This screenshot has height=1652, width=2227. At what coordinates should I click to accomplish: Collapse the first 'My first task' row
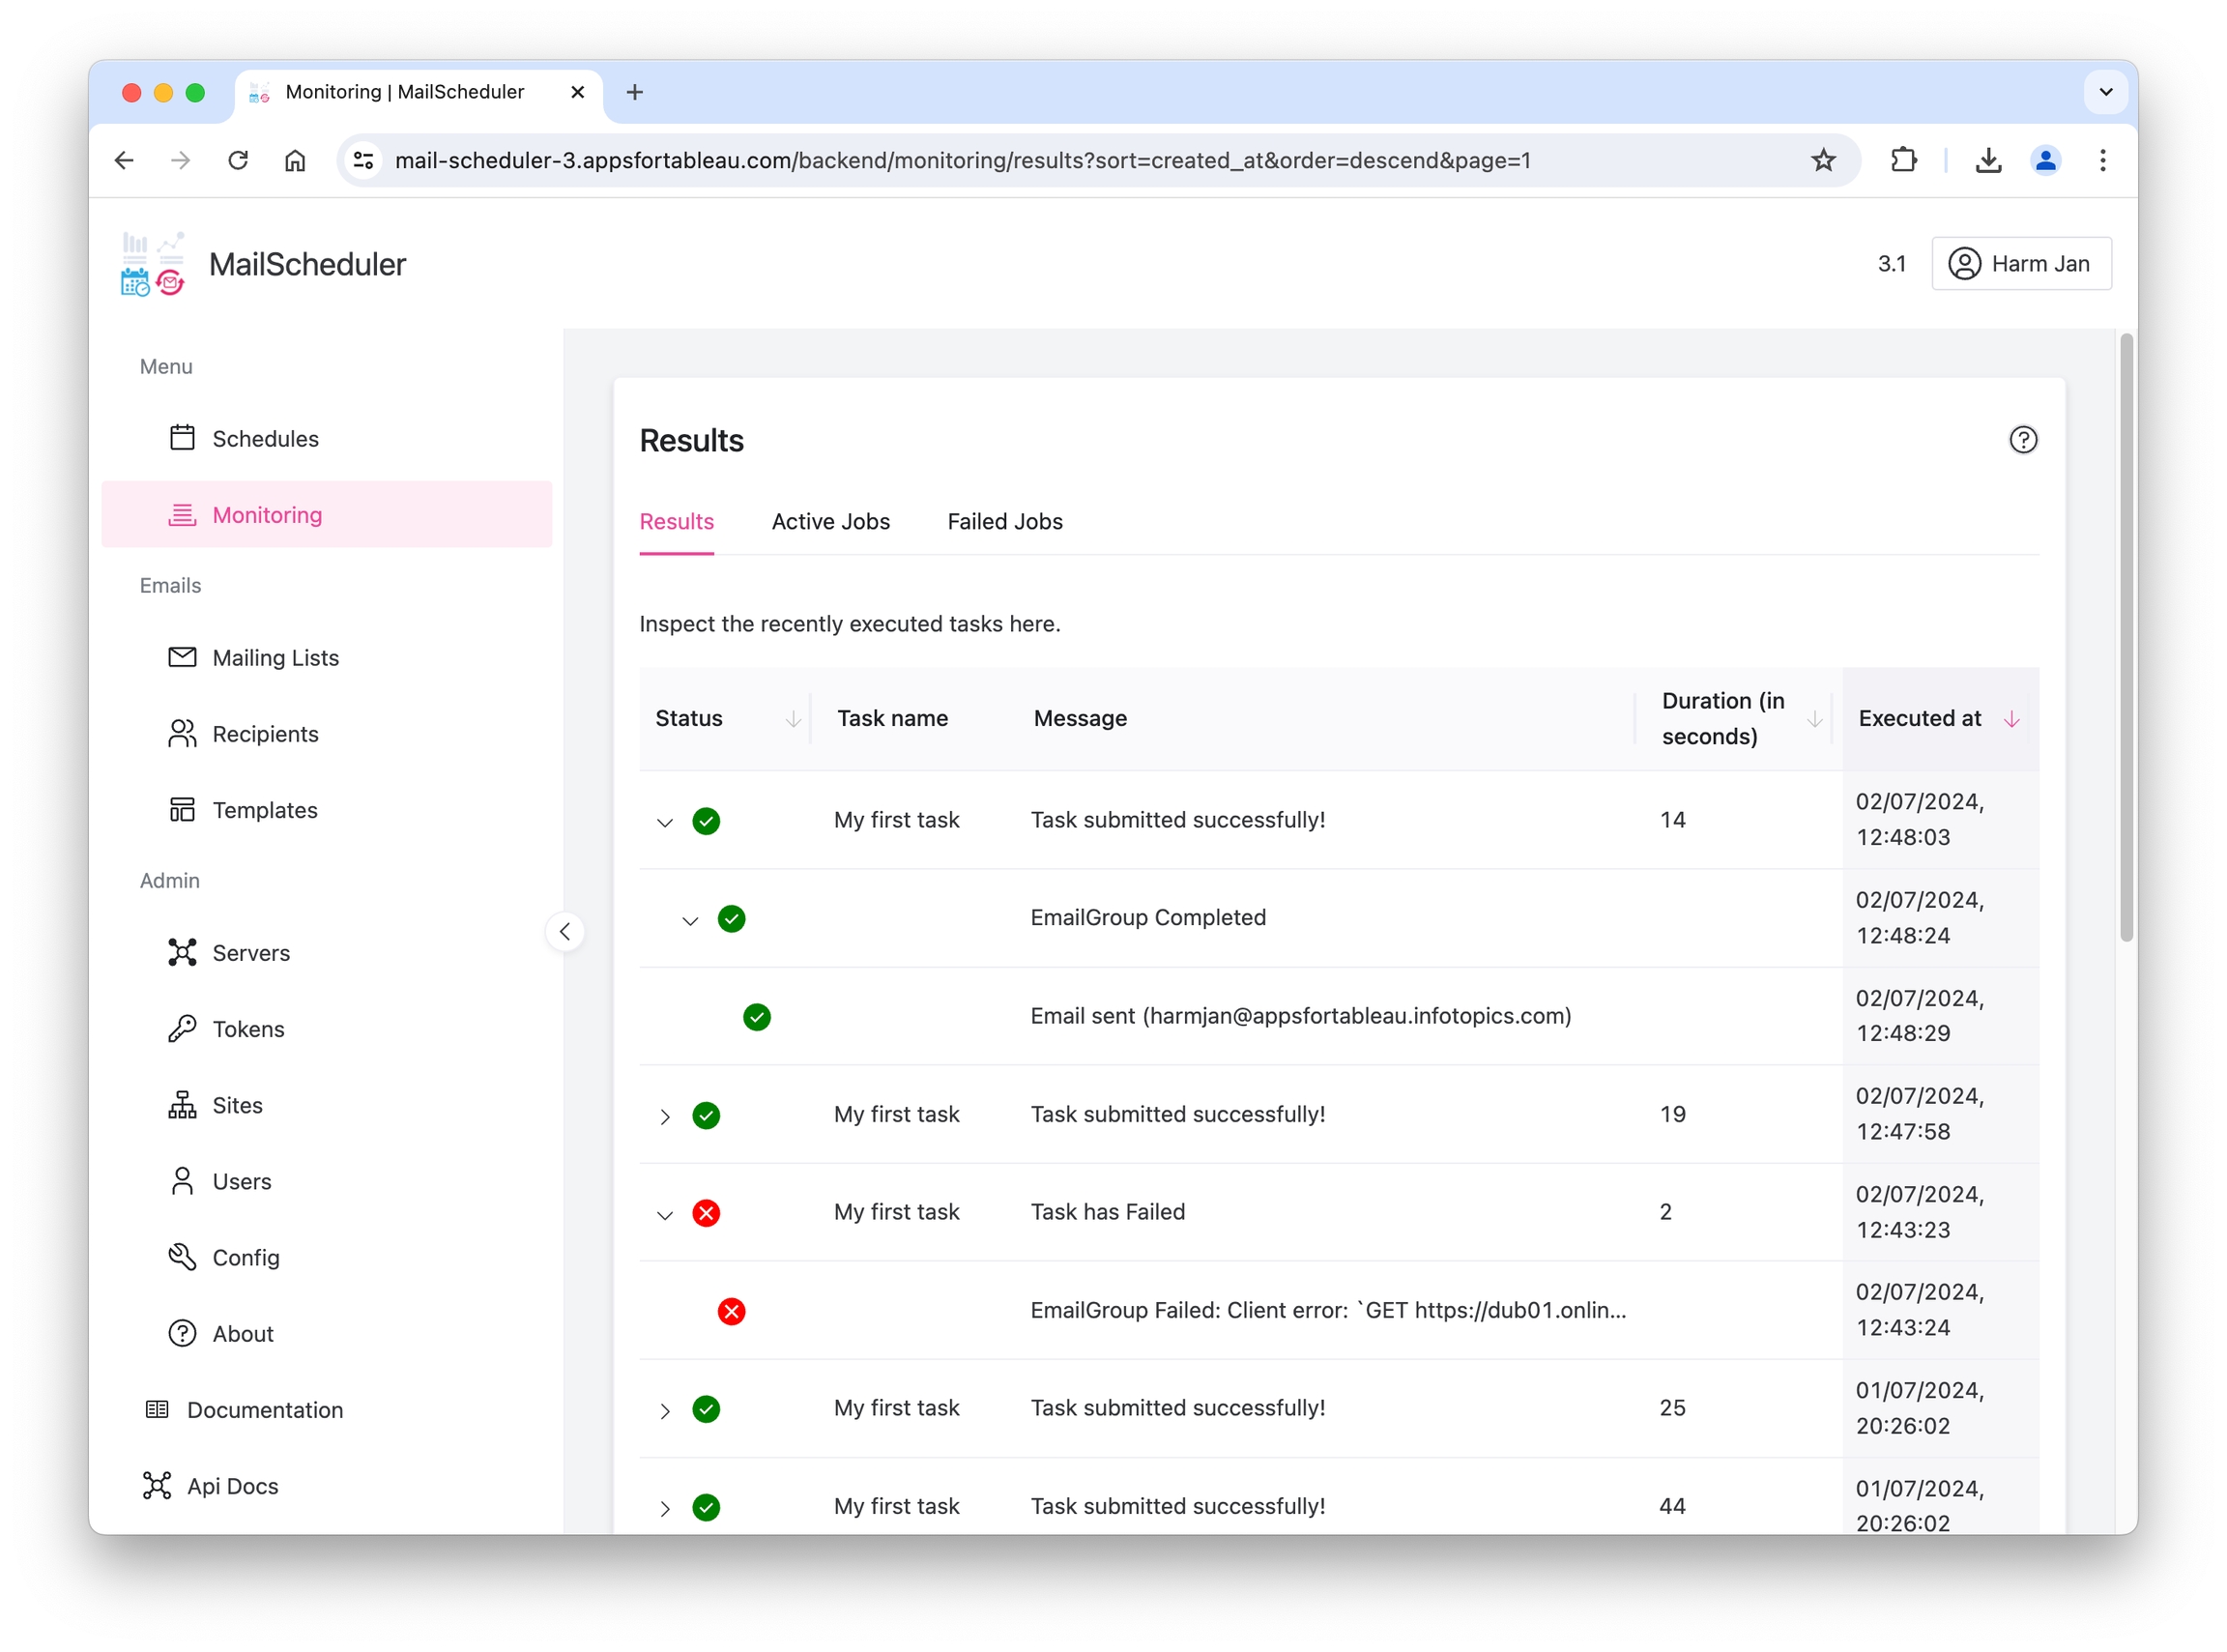coord(665,822)
